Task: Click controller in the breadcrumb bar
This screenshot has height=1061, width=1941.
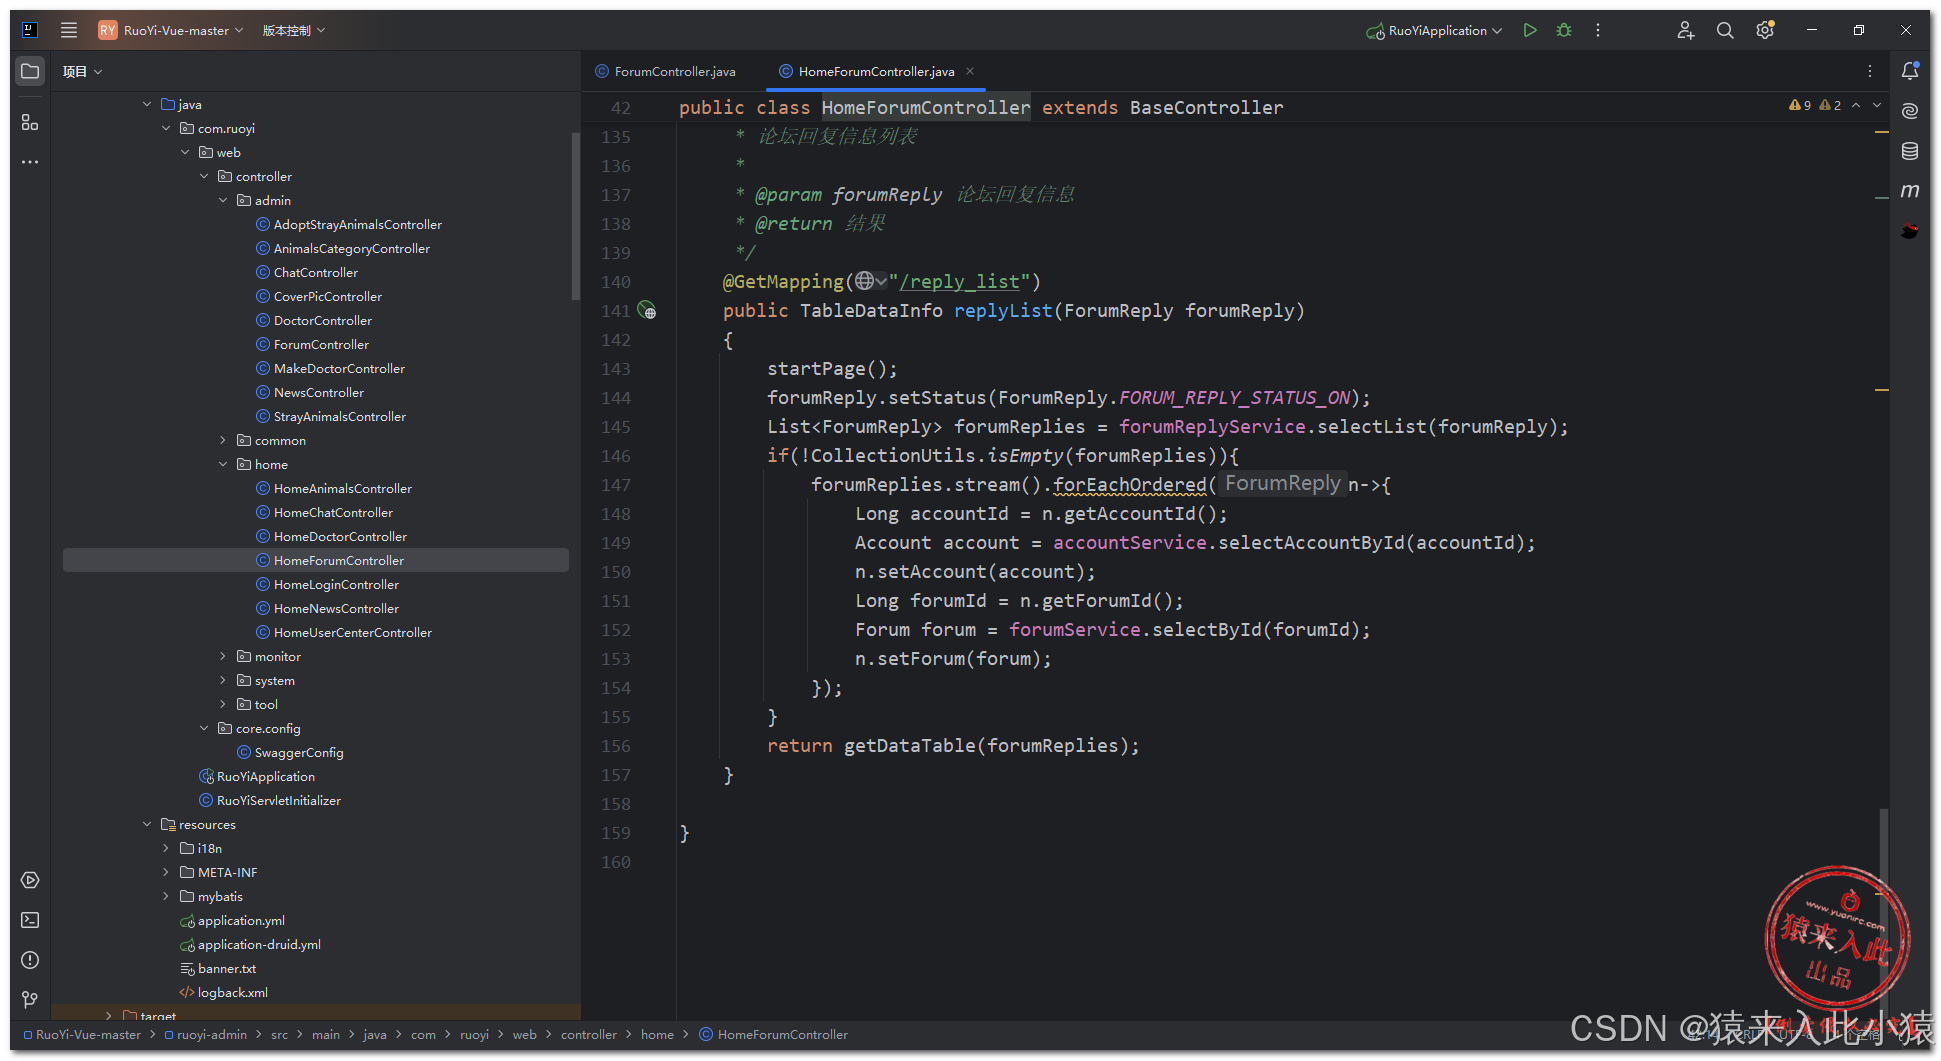Action: (x=589, y=1034)
